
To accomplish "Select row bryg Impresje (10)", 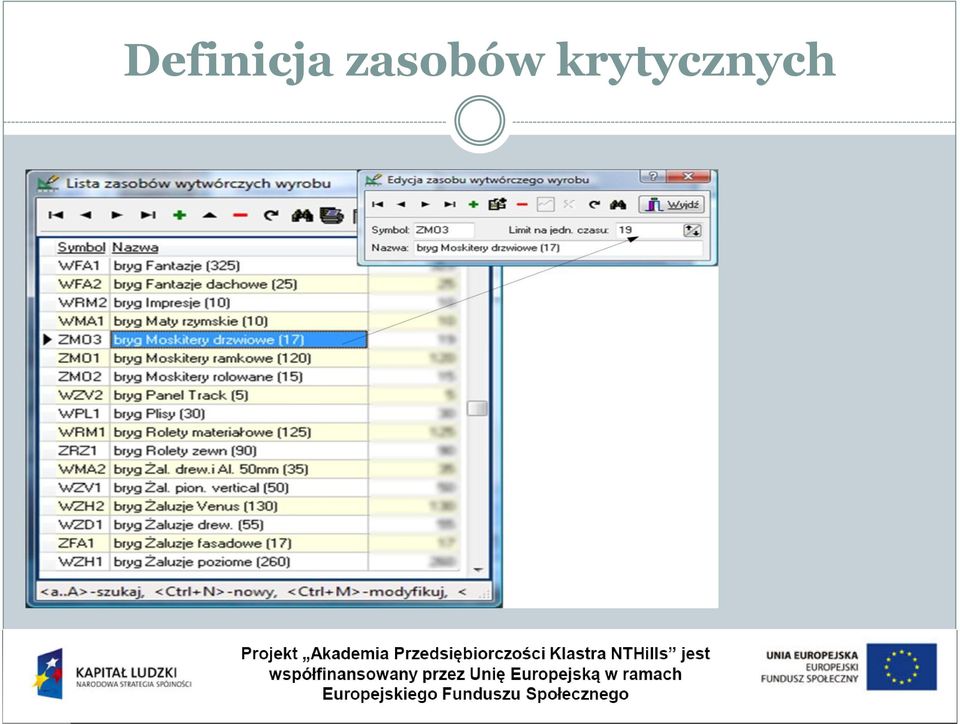I will 249,302.
